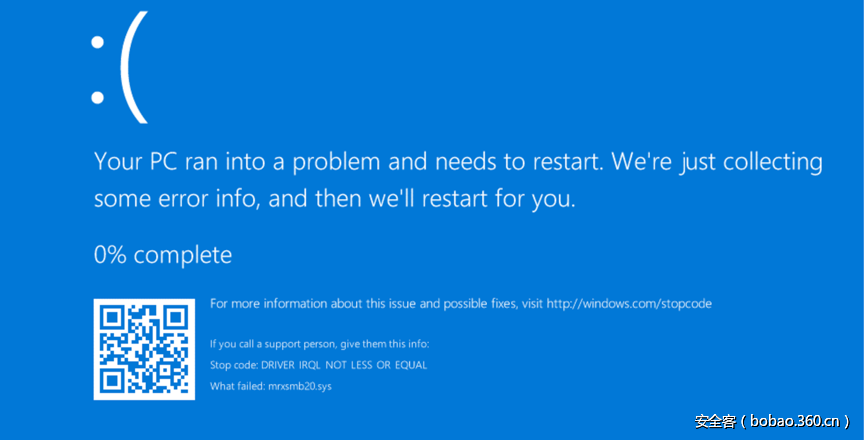Click the "Stop code:" label
Viewport: 865px width, 440px height.
(236, 365)
